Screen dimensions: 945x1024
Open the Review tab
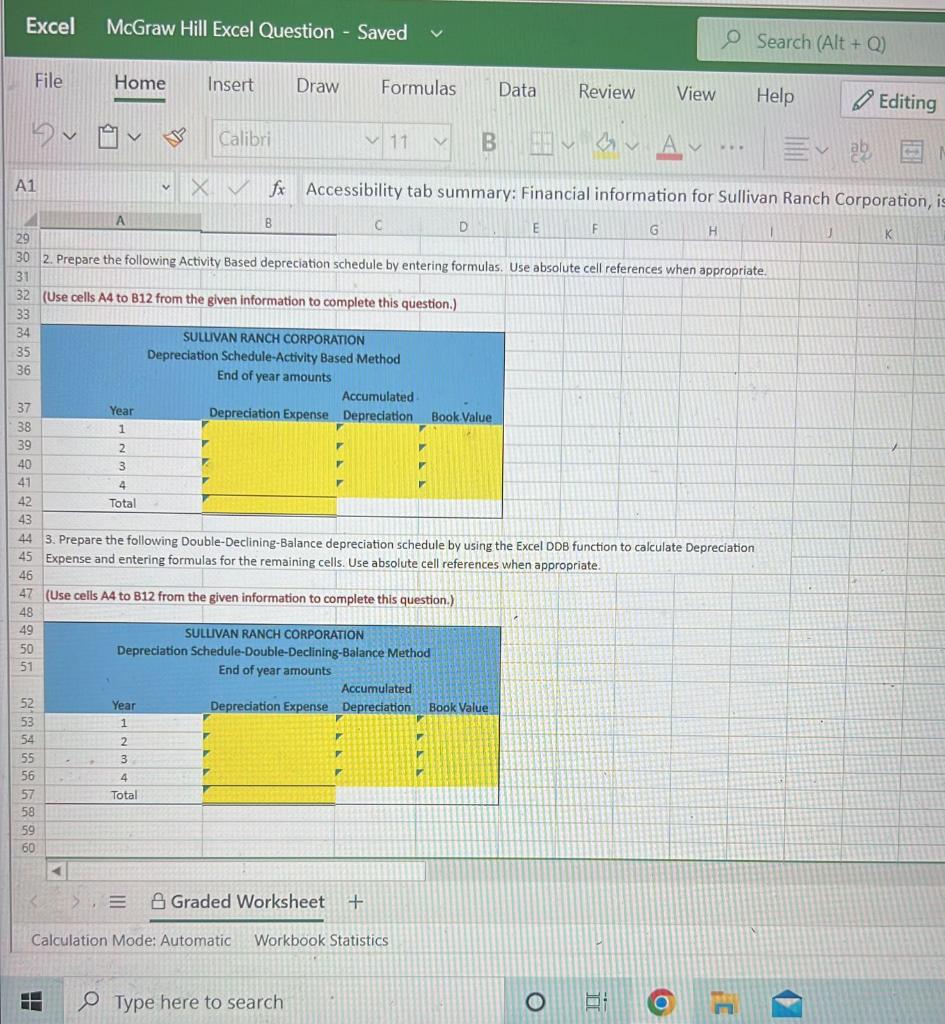click(606, 92)
